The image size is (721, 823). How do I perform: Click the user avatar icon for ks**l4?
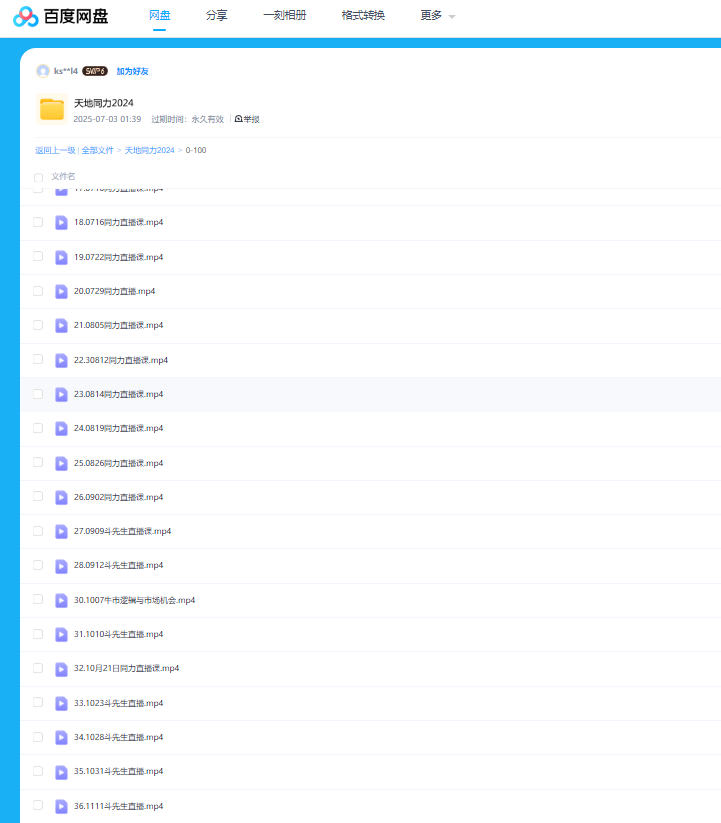click(x=43, y=71)
